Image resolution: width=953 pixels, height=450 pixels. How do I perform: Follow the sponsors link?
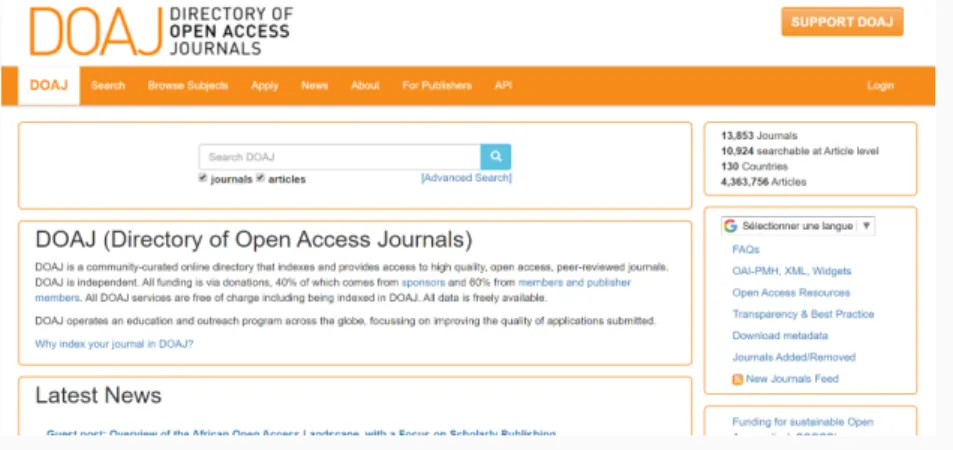[423, 283]
